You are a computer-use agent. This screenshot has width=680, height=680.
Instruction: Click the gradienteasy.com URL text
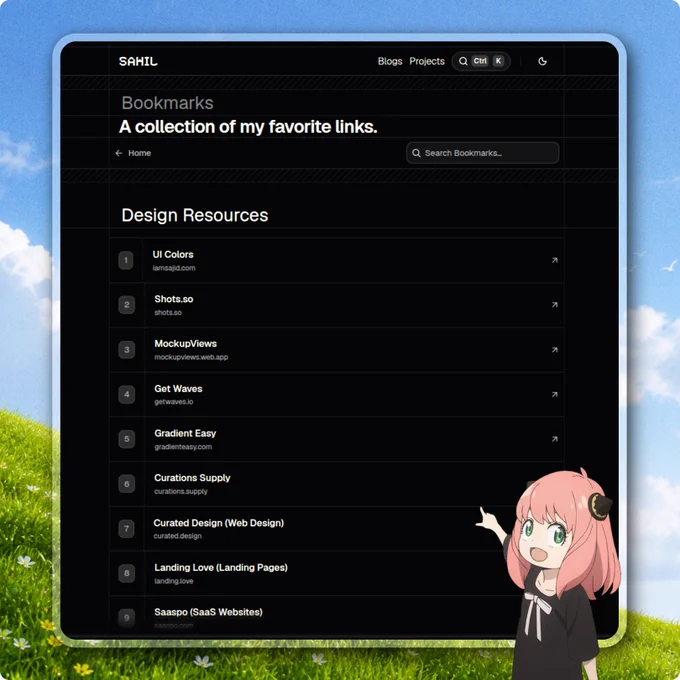pos(183,447)
